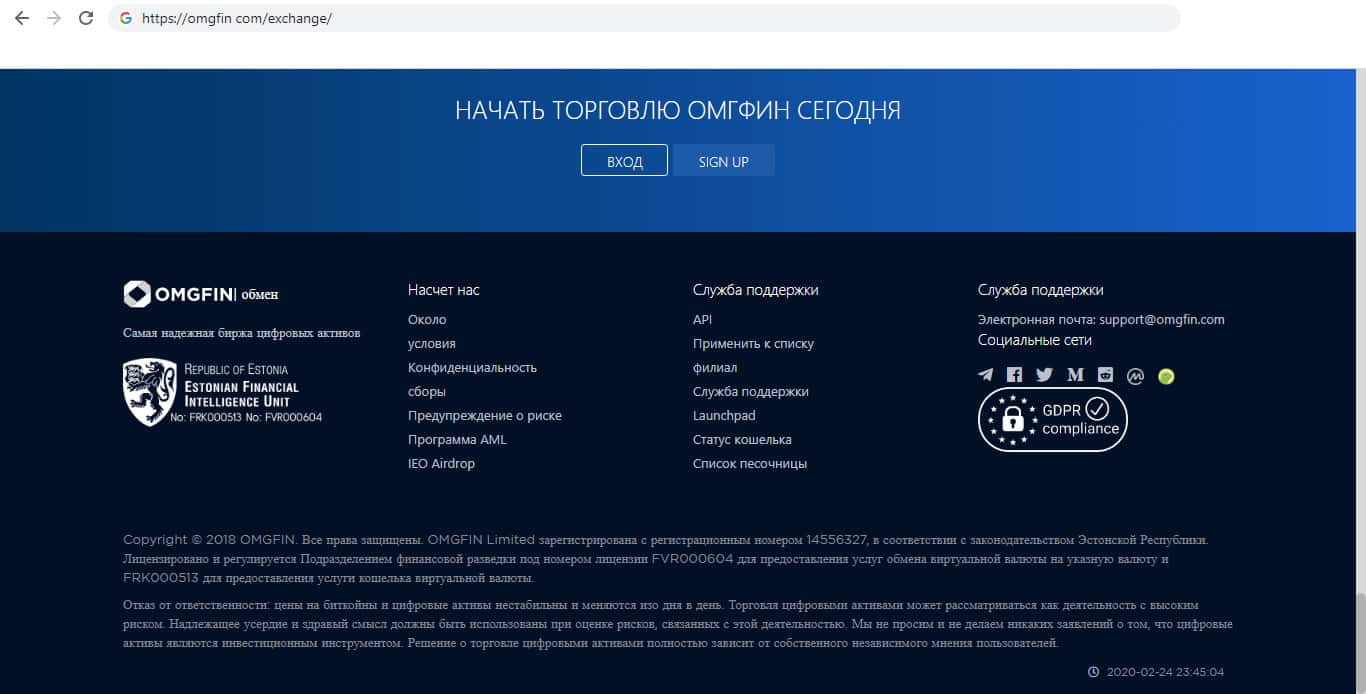Click the GDPR compliance badge
Screen dimensions: 1366x694
coord(1052,420)
